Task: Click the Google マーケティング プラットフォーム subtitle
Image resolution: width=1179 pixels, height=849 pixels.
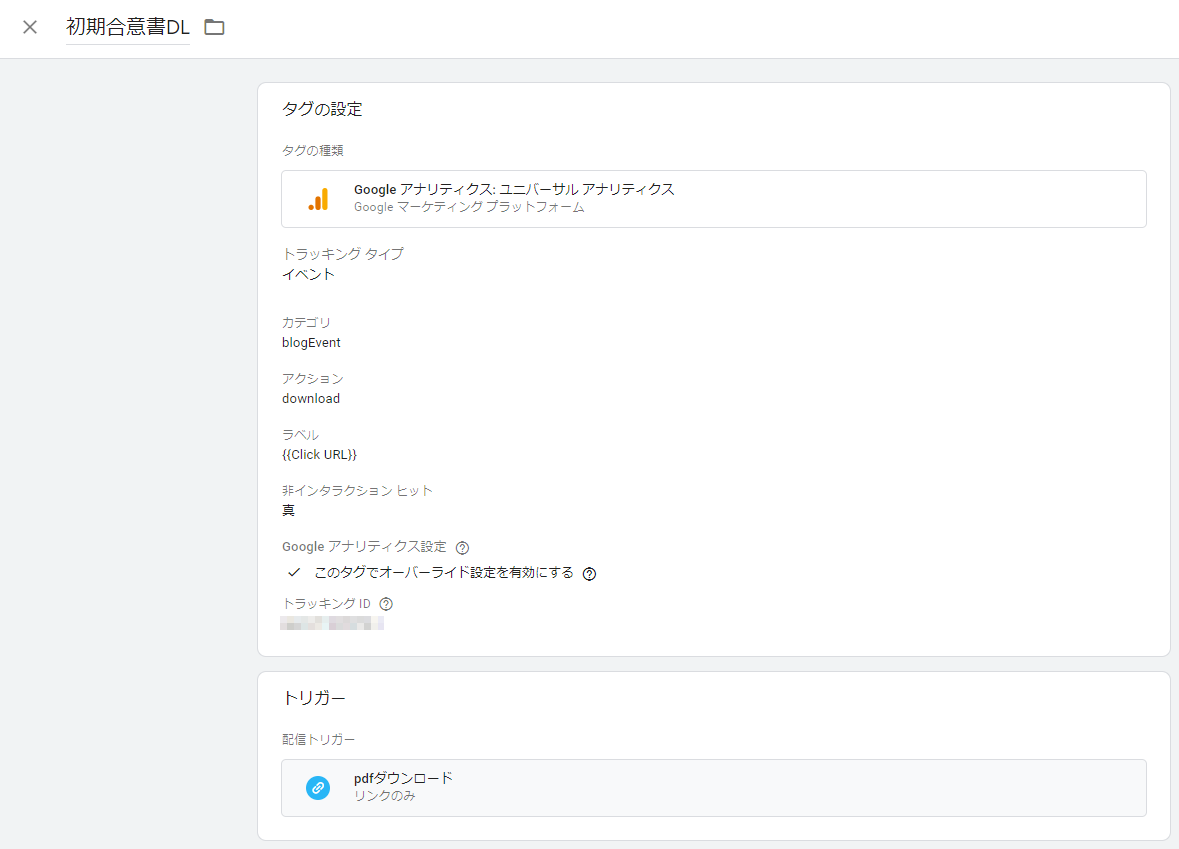Action: pyautogui.click(x=469, y=208)
